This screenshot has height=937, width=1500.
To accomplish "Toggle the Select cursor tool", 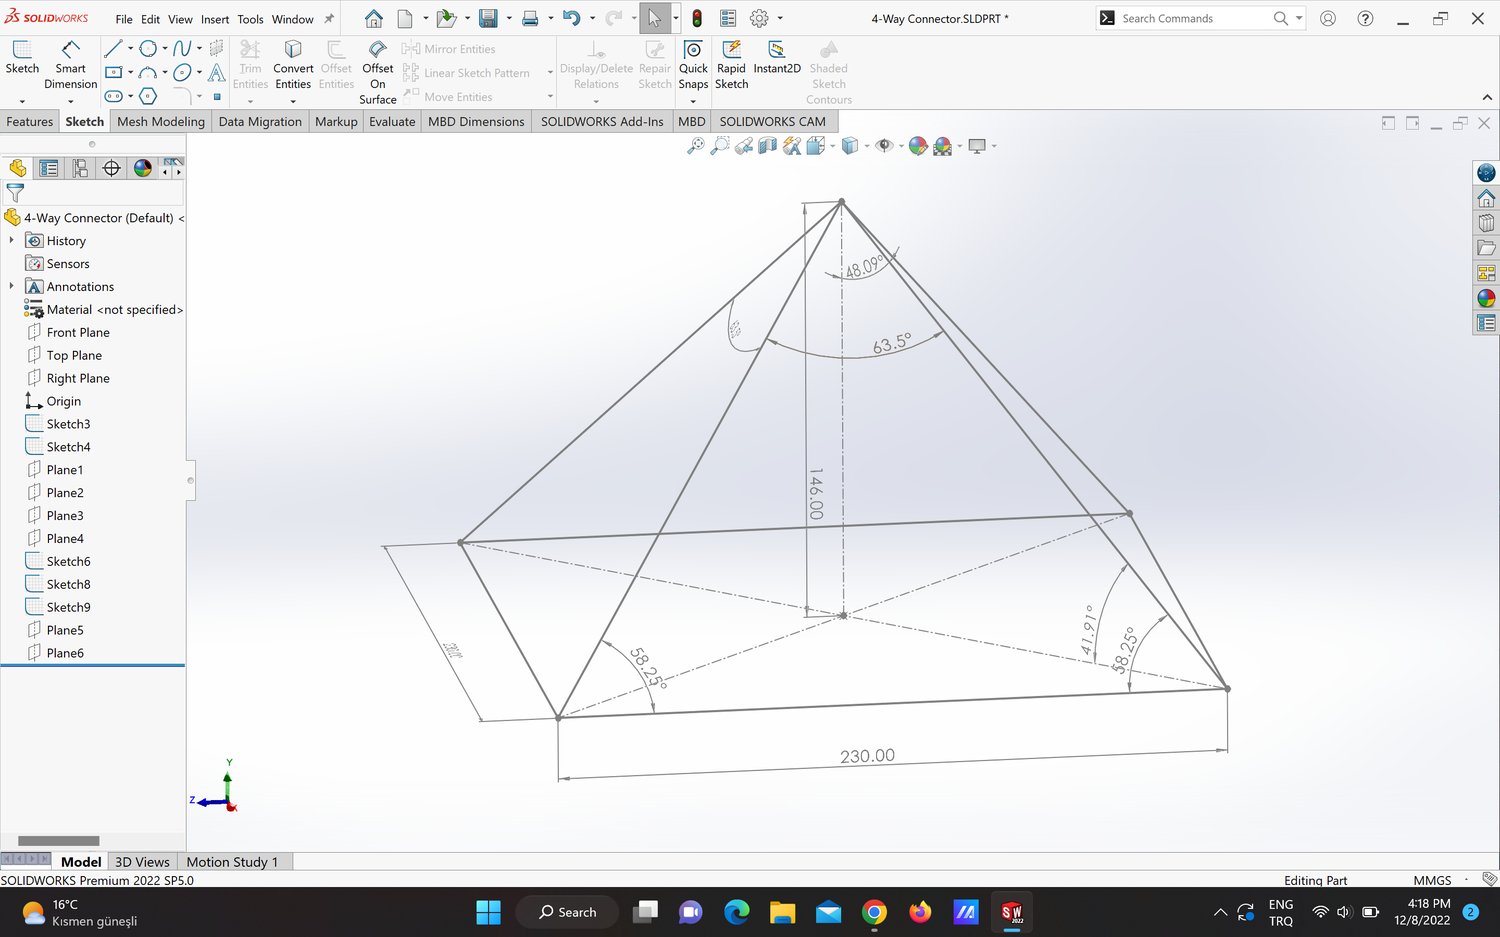I will pyautogui.click(x=654, y=18).
